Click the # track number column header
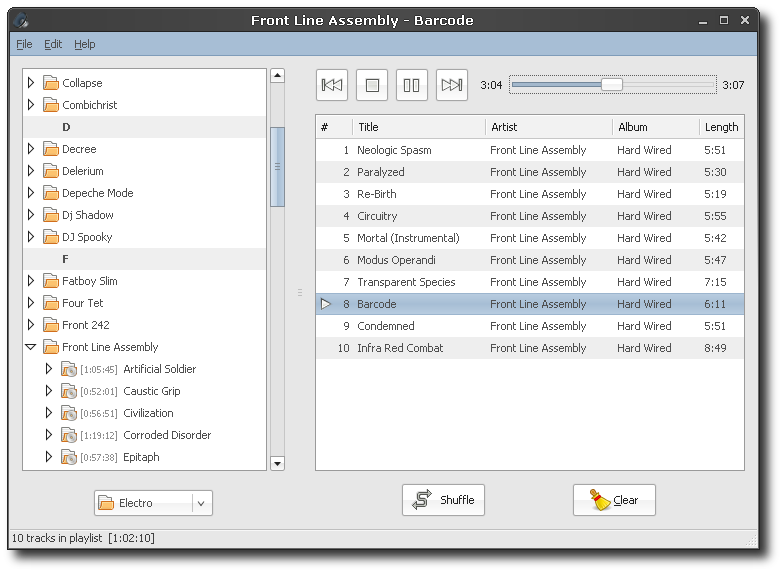This screenshot has height=573, width=783. pyautogui.click(x=334, y=127)
